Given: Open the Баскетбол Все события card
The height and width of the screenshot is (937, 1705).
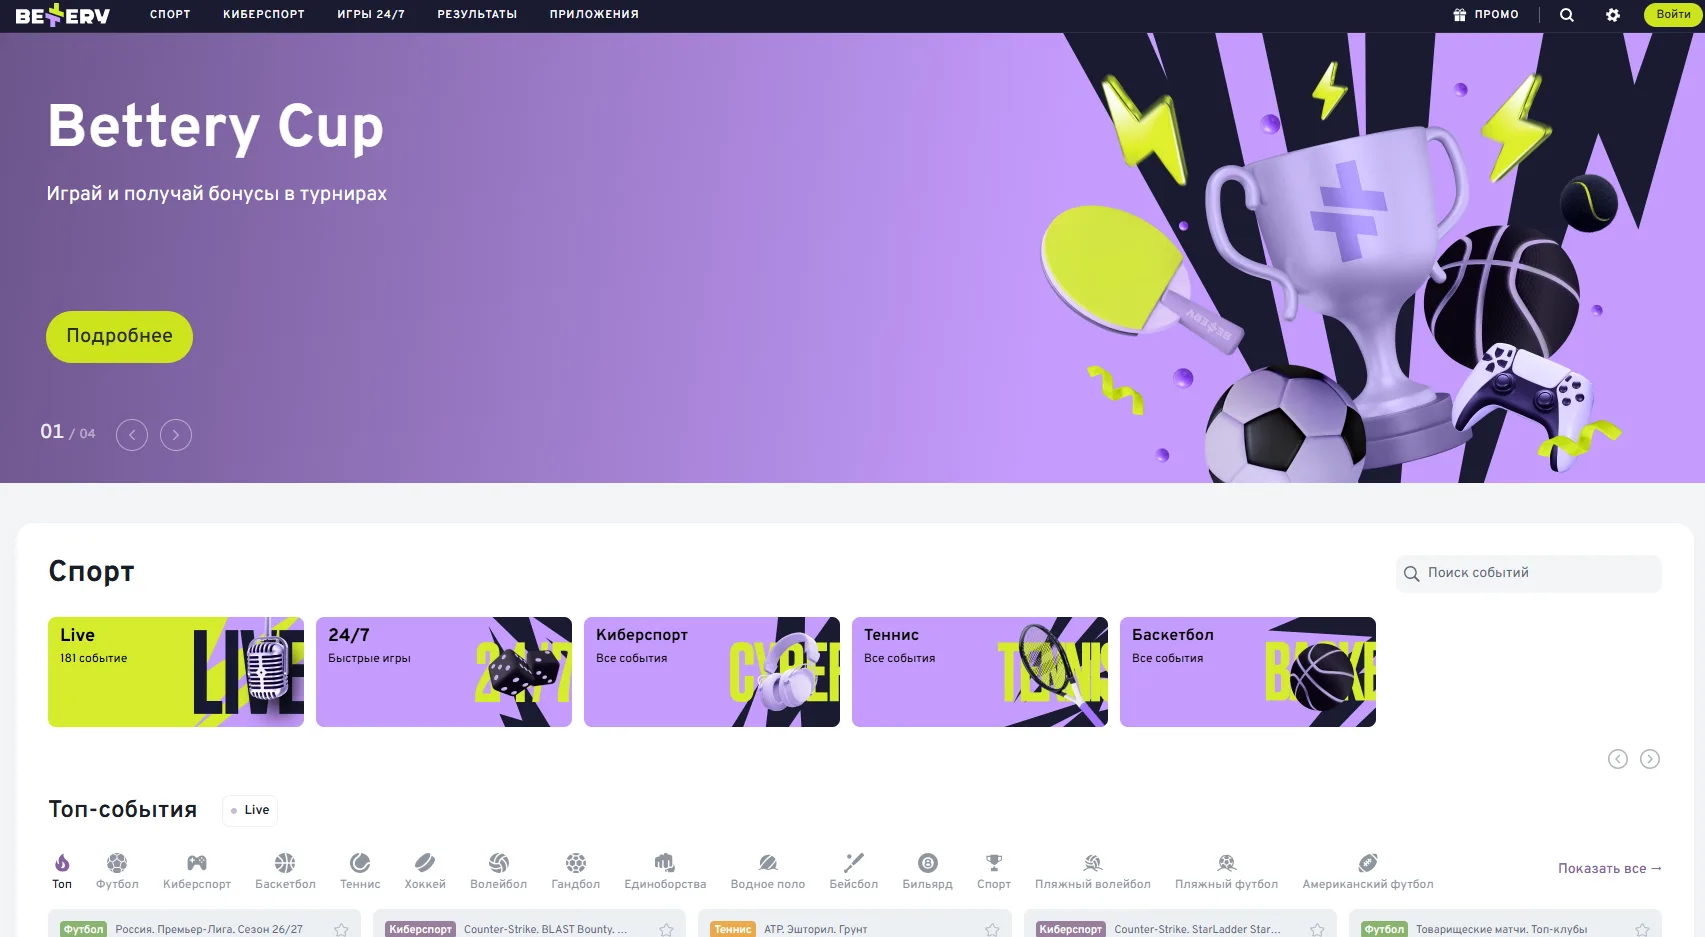Looking at the screenshot, I should coord(1248,672).
